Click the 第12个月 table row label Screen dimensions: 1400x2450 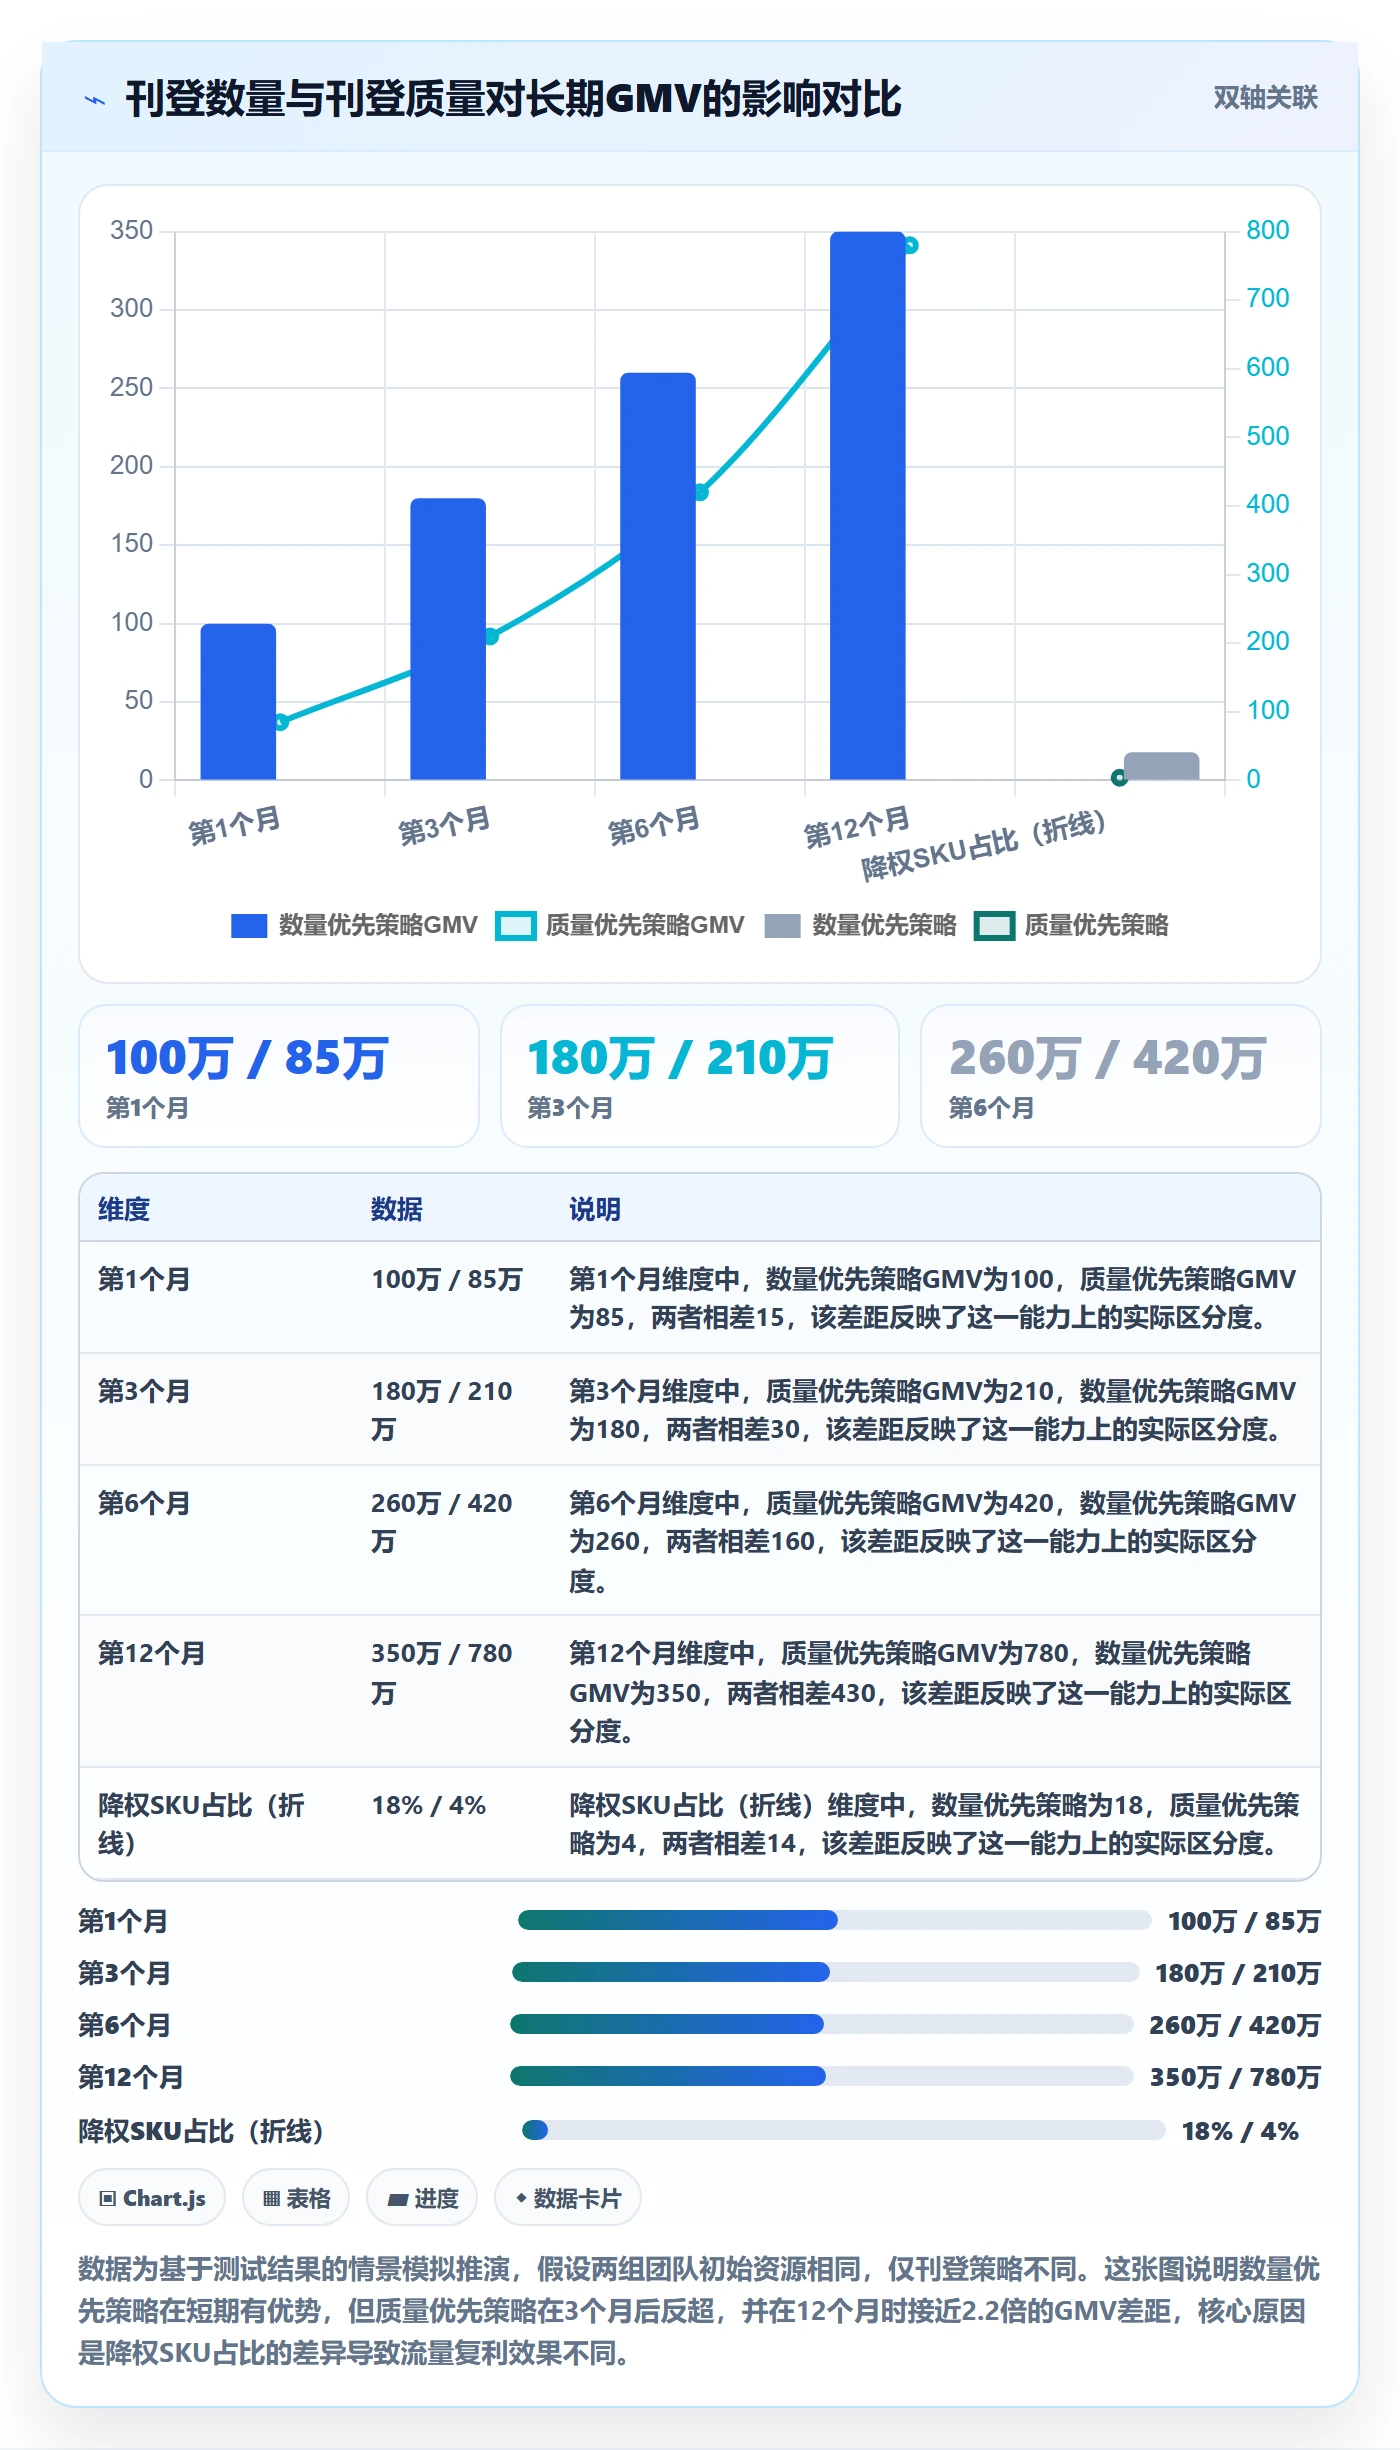pos(152,1653)
